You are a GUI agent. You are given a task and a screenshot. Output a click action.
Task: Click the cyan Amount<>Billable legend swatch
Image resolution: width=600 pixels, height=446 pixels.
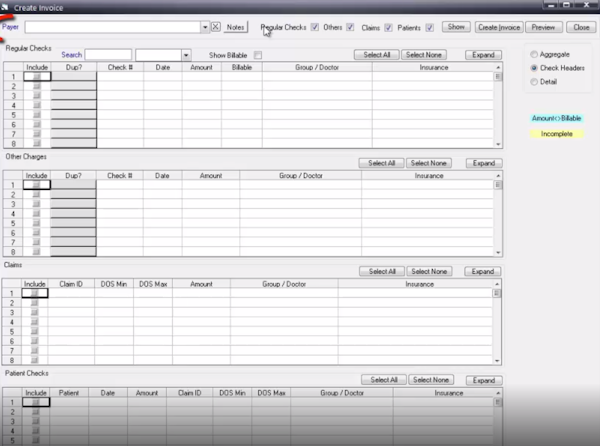pos(558,118)
